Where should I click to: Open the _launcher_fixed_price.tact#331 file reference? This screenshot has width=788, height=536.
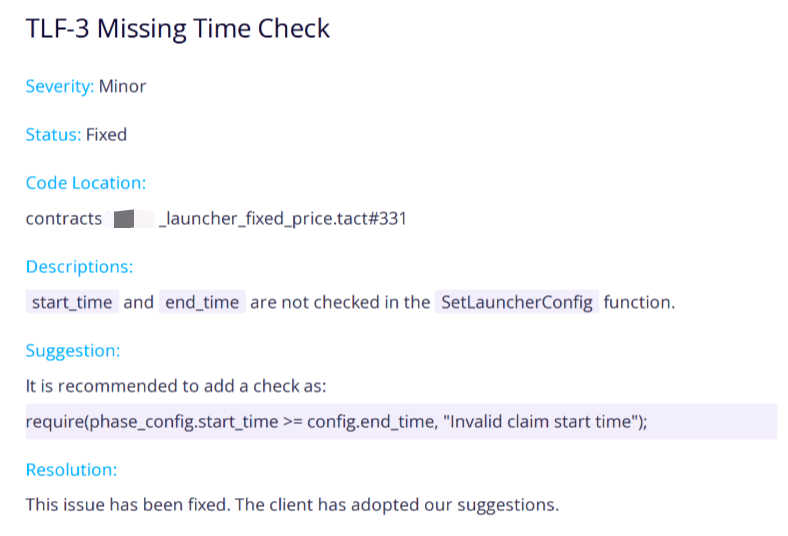click(281, 218)
